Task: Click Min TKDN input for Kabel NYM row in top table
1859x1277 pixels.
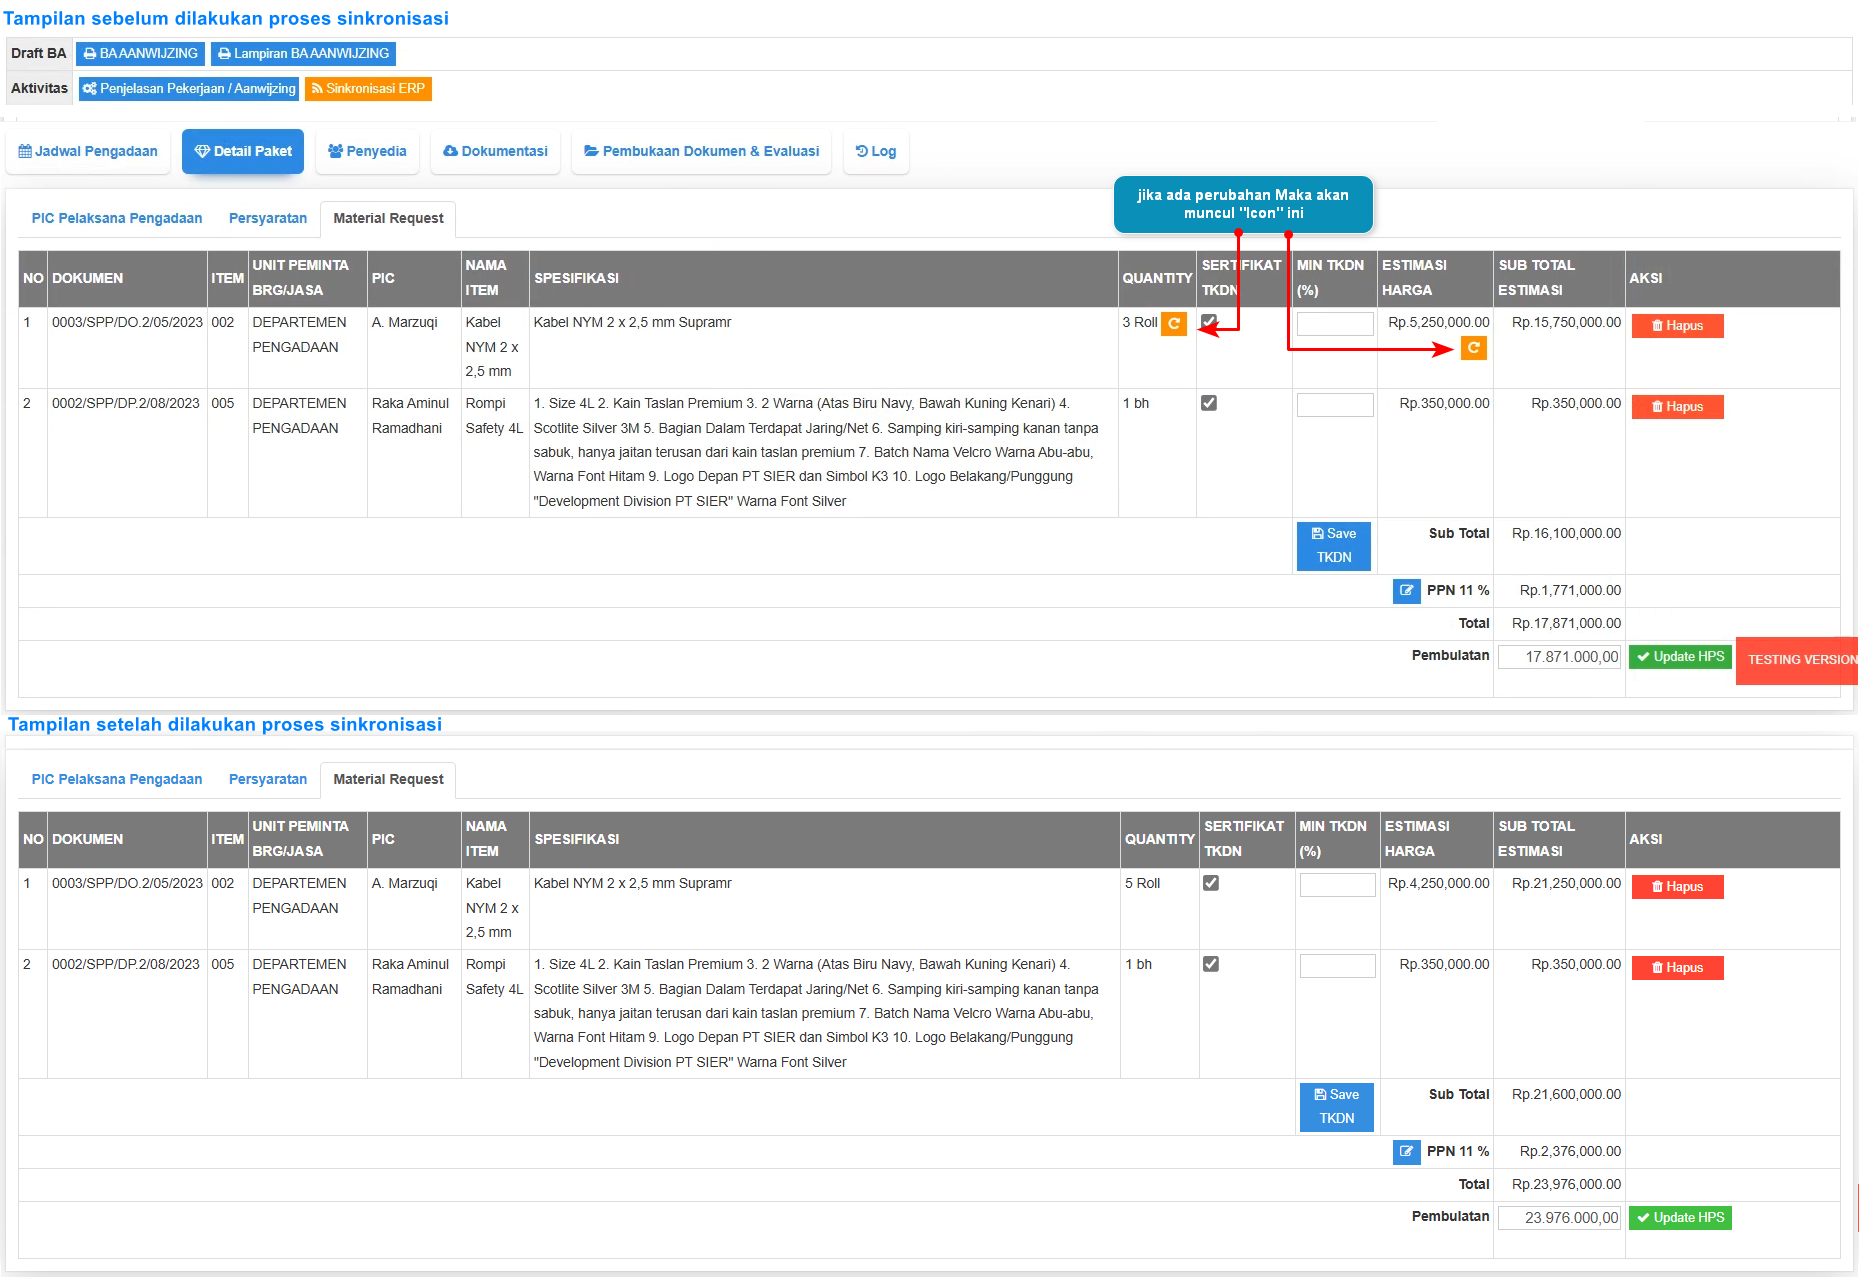Action: [x=1335, y=324]
